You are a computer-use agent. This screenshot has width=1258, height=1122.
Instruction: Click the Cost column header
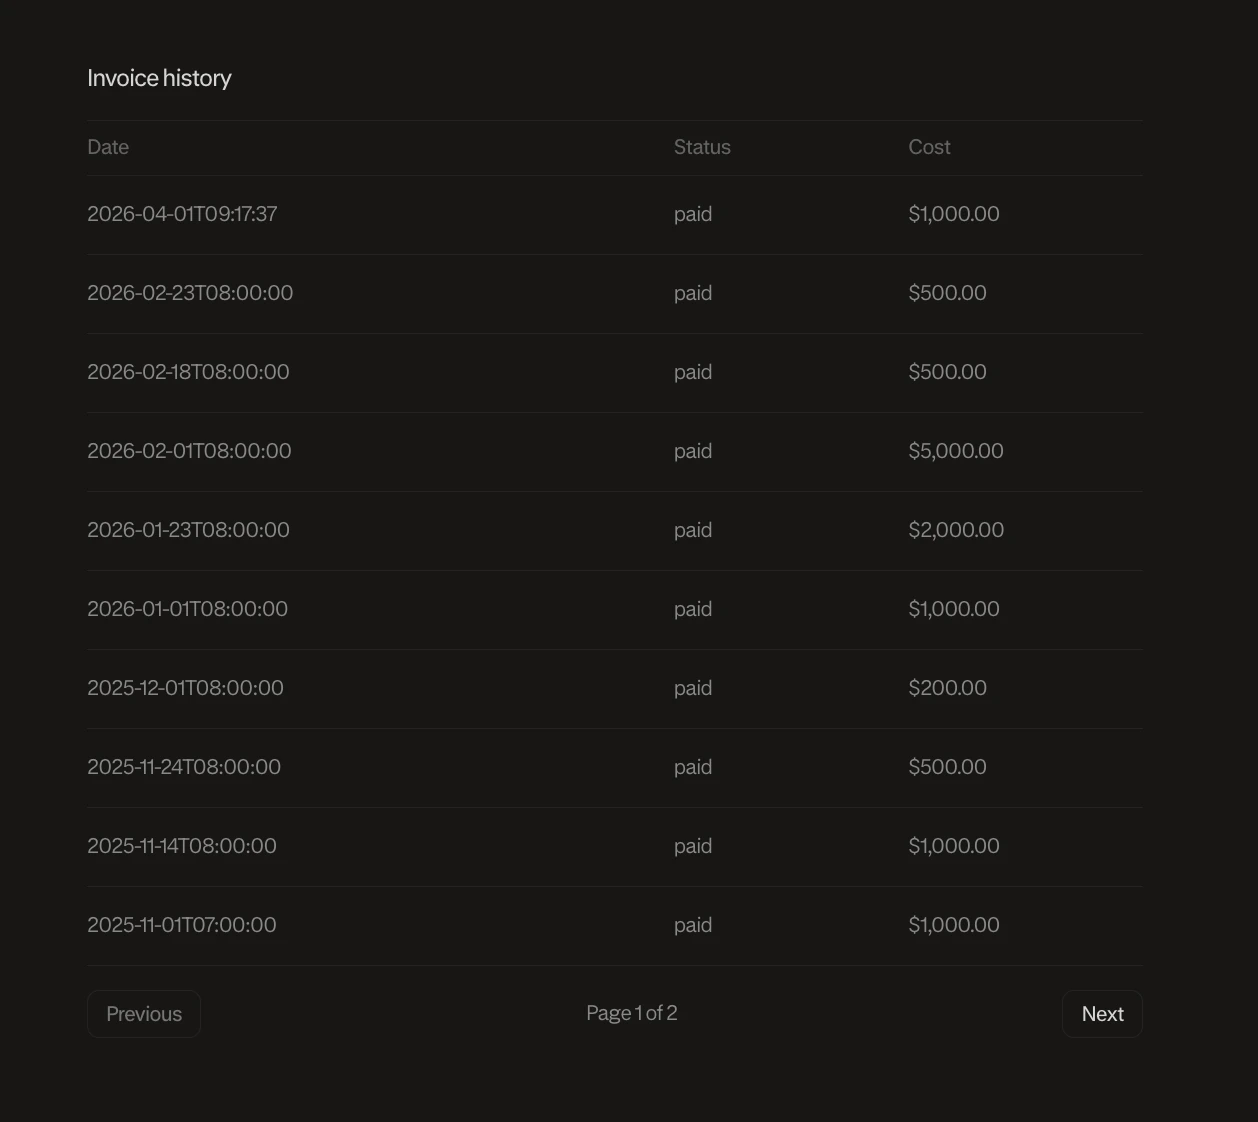929,147
